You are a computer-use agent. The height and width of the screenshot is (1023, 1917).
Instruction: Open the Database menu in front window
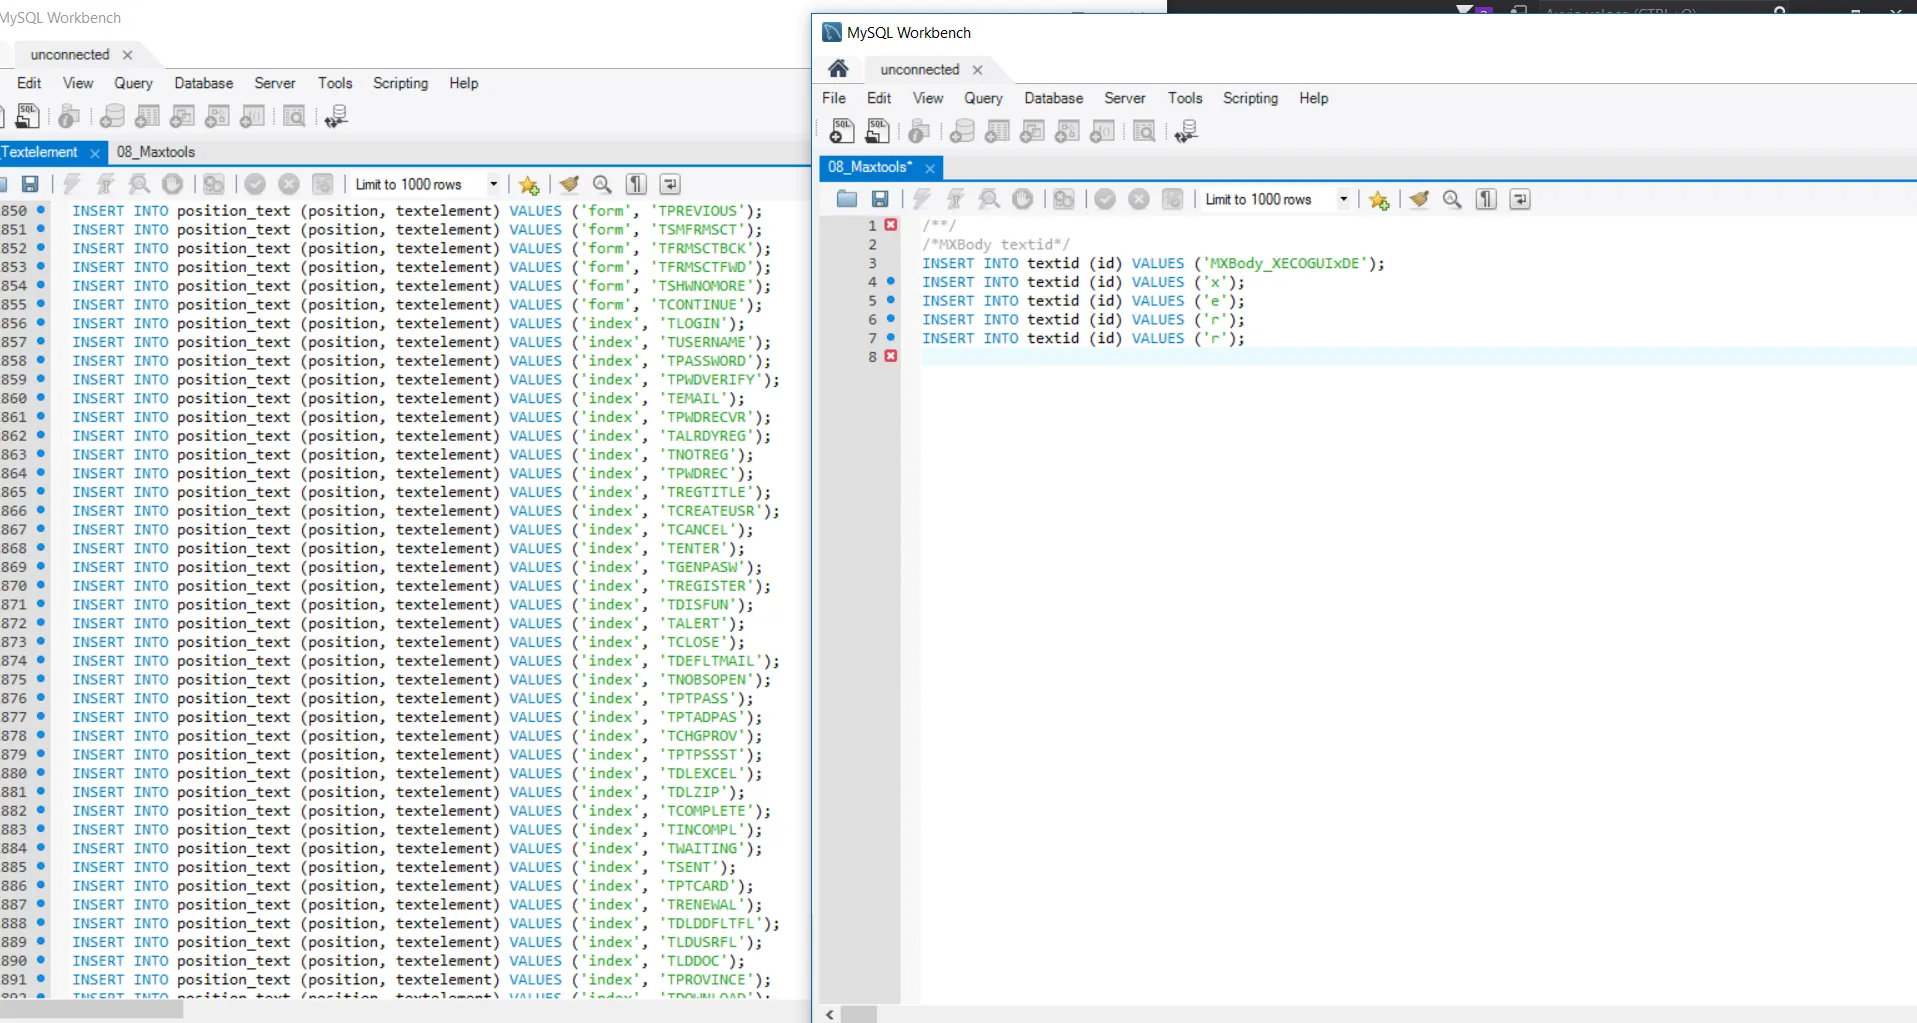pos(1054,98)
